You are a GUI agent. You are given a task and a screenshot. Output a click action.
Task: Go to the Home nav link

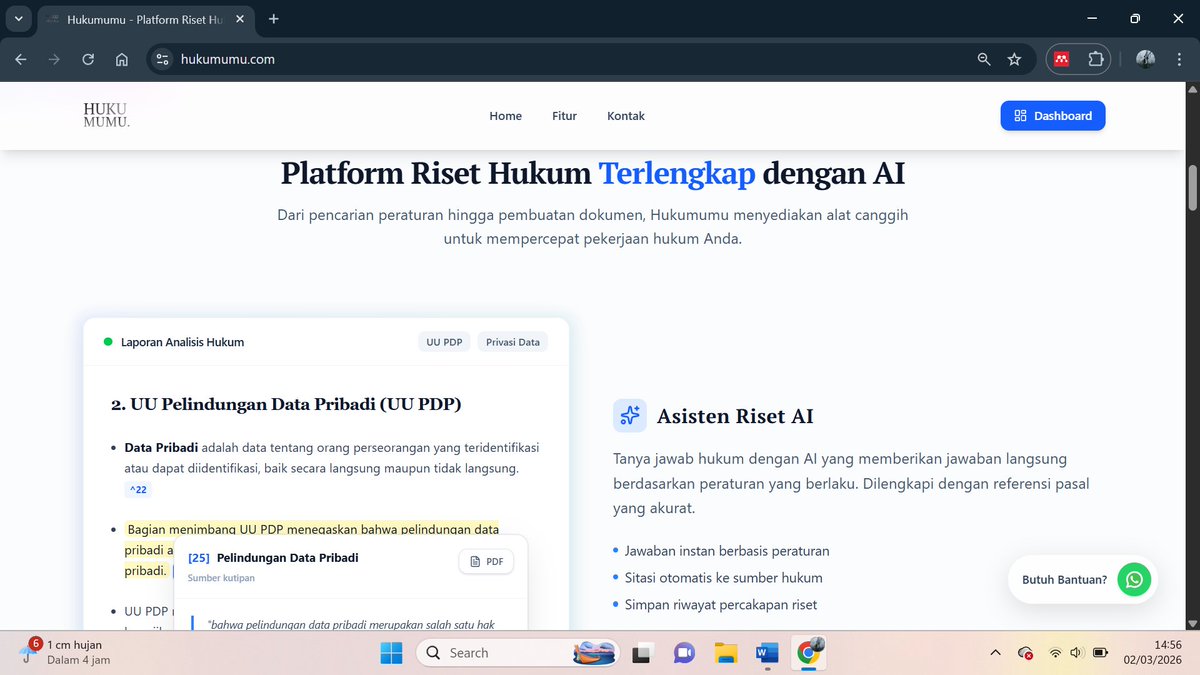point(505,116)
